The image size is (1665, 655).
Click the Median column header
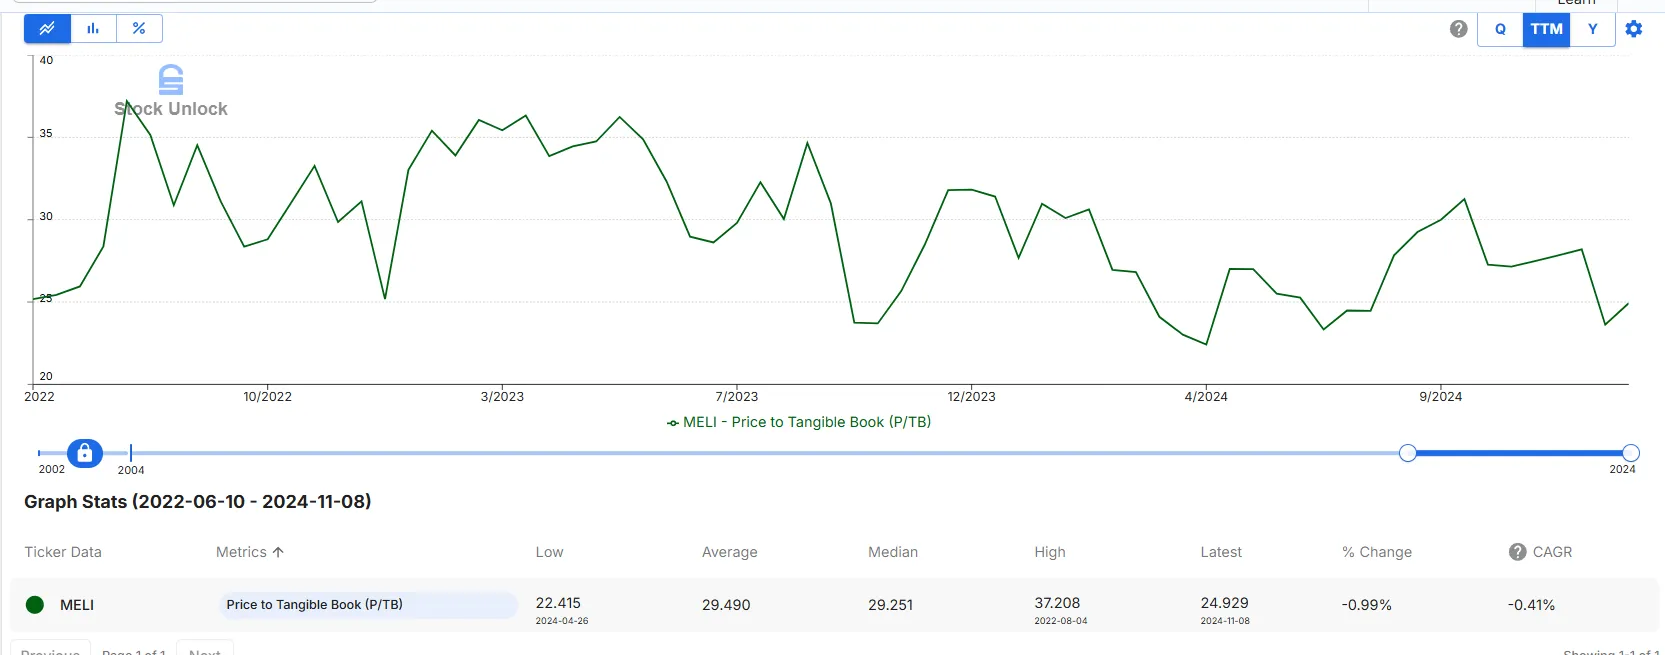(x=893, y=552)
